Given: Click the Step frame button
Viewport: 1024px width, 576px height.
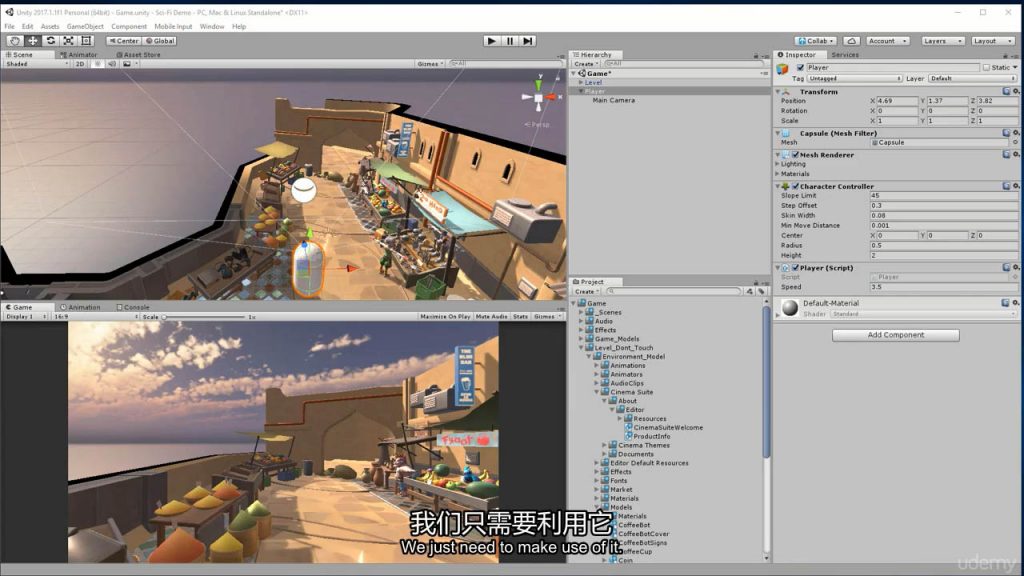Looking at the screenshot, I should [527, 41].
